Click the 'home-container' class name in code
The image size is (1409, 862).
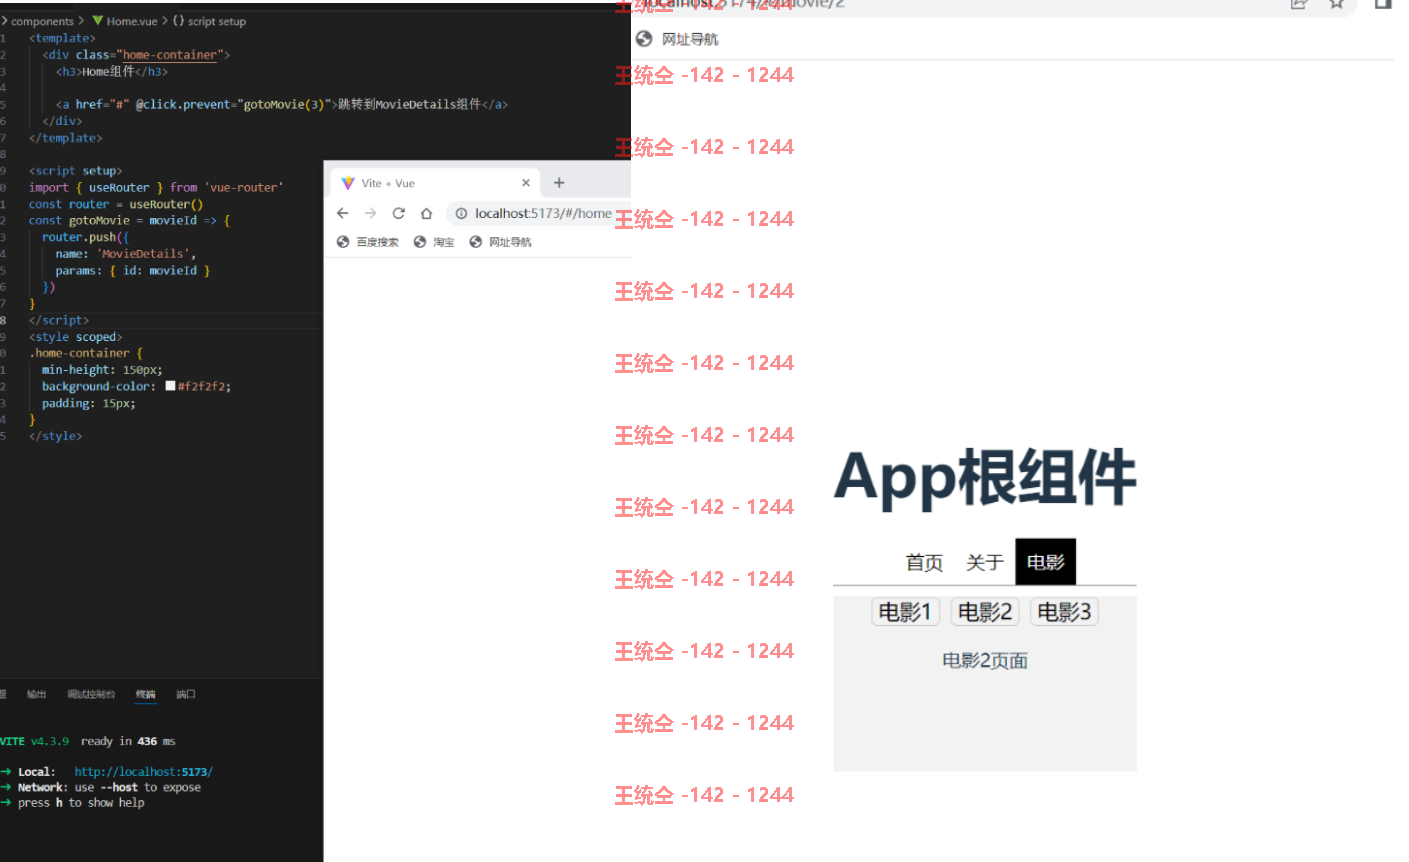[169, 55]
